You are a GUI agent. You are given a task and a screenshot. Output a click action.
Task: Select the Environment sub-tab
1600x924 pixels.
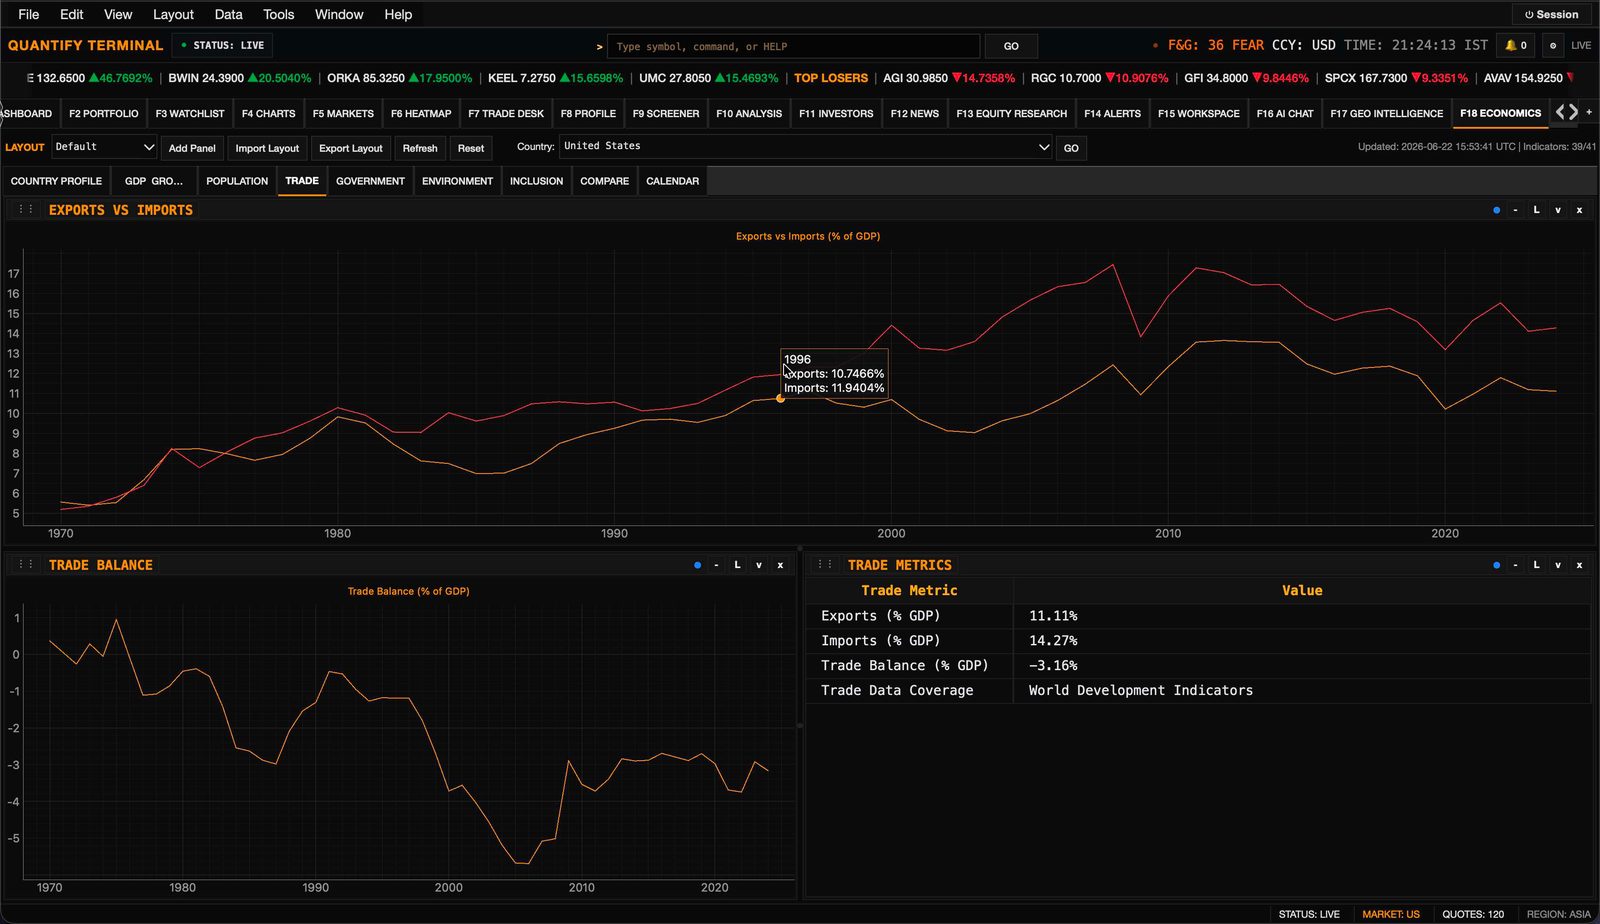pyautogui.click(x=457, y=181)
